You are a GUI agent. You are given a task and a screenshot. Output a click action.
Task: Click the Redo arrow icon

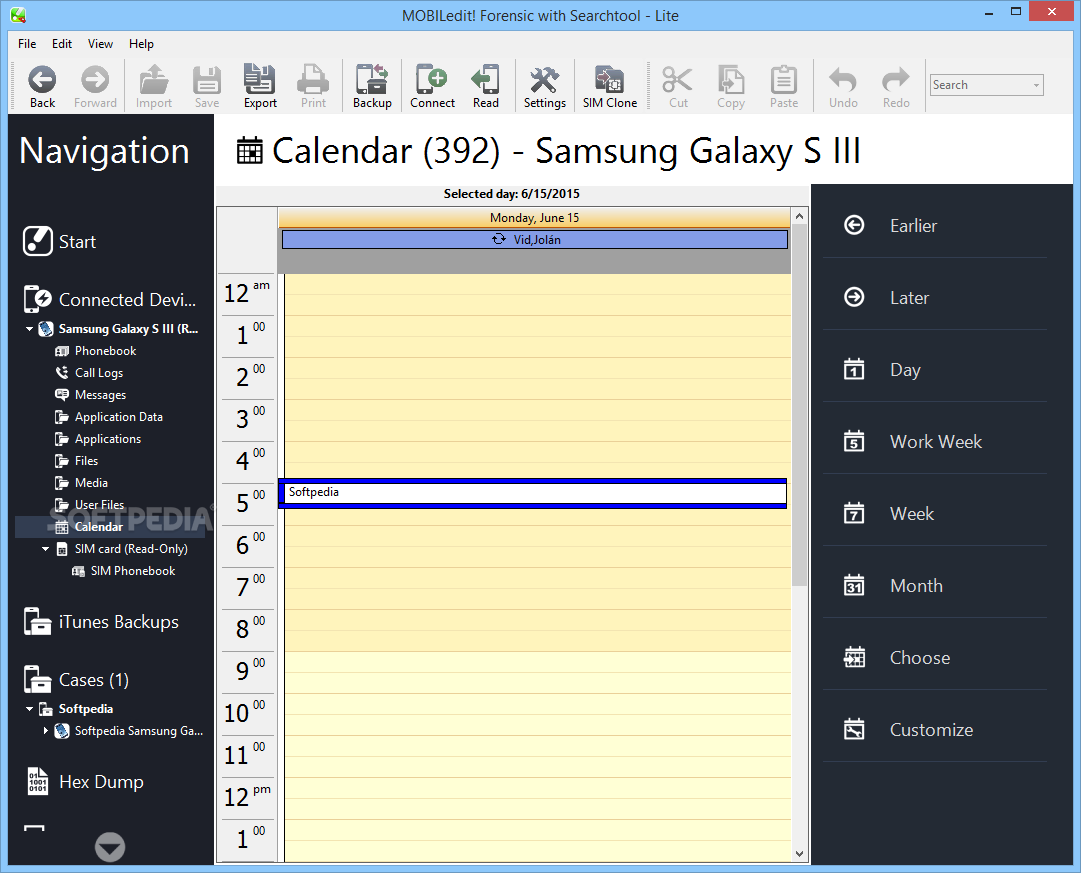pyautogui.click(x=896, y=80)
